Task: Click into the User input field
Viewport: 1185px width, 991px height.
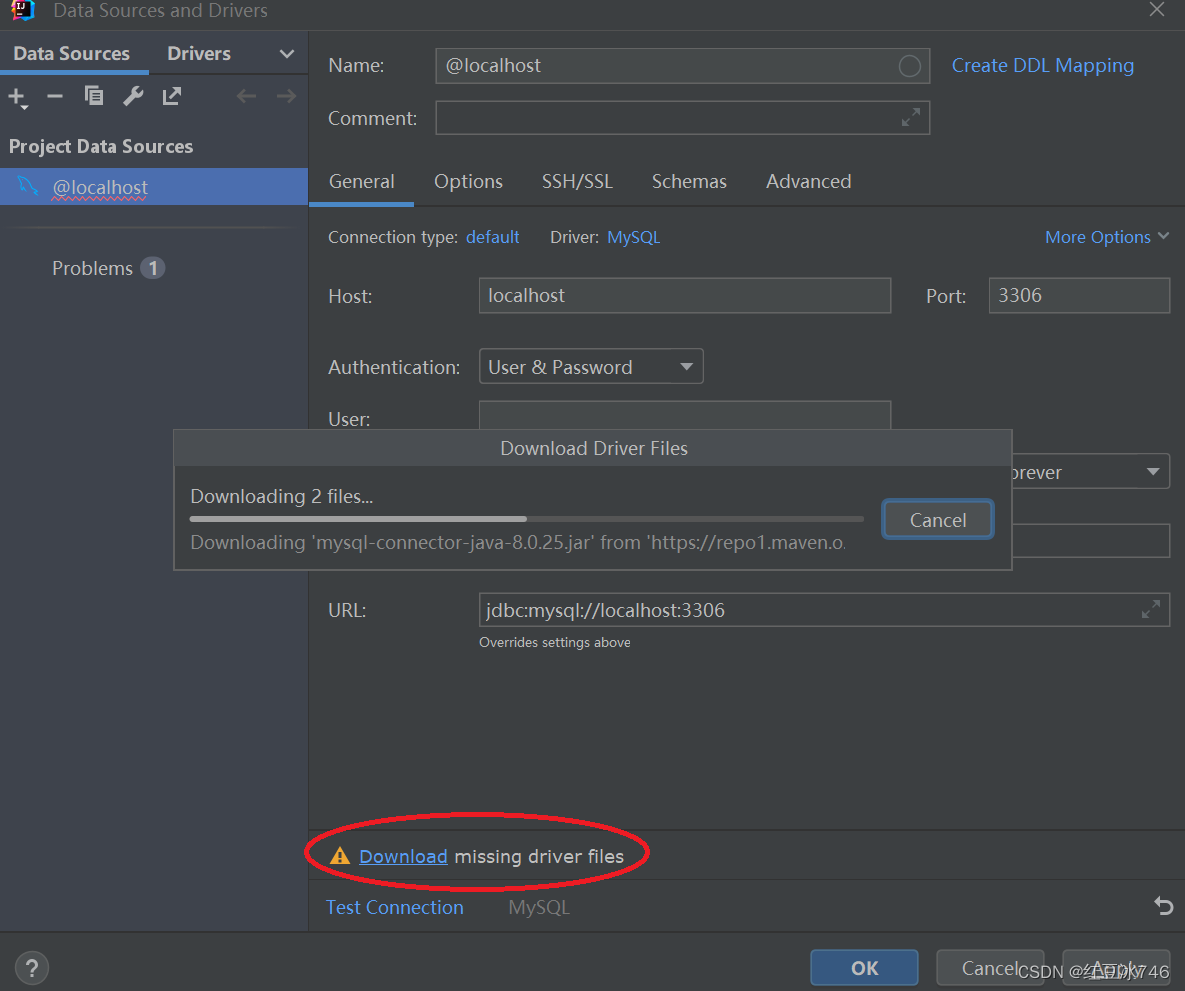Action: click(x=685, y=415)
